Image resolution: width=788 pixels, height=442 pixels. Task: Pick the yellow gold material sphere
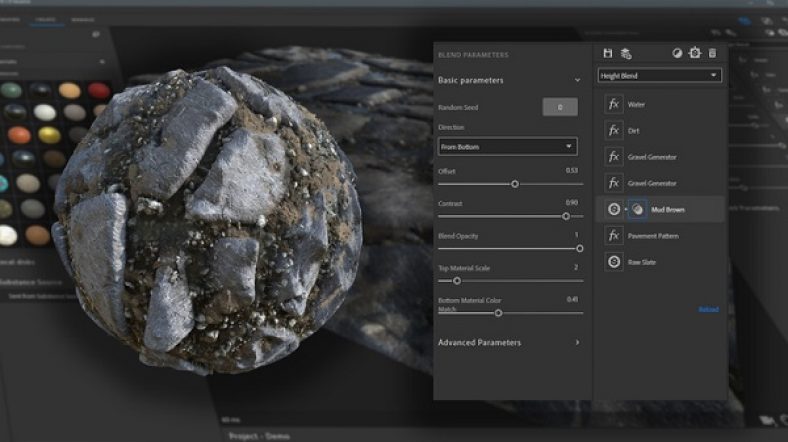coord(49,135)
